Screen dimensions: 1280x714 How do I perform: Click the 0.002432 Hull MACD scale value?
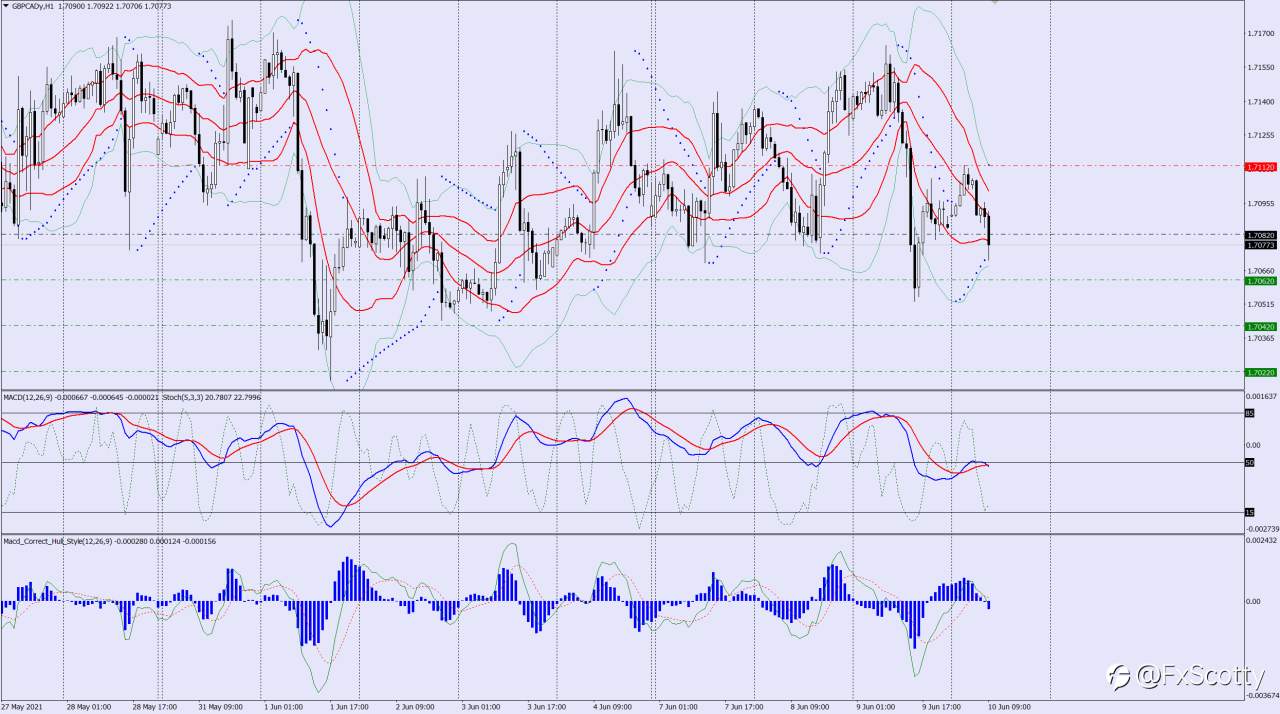[1262, 541]
